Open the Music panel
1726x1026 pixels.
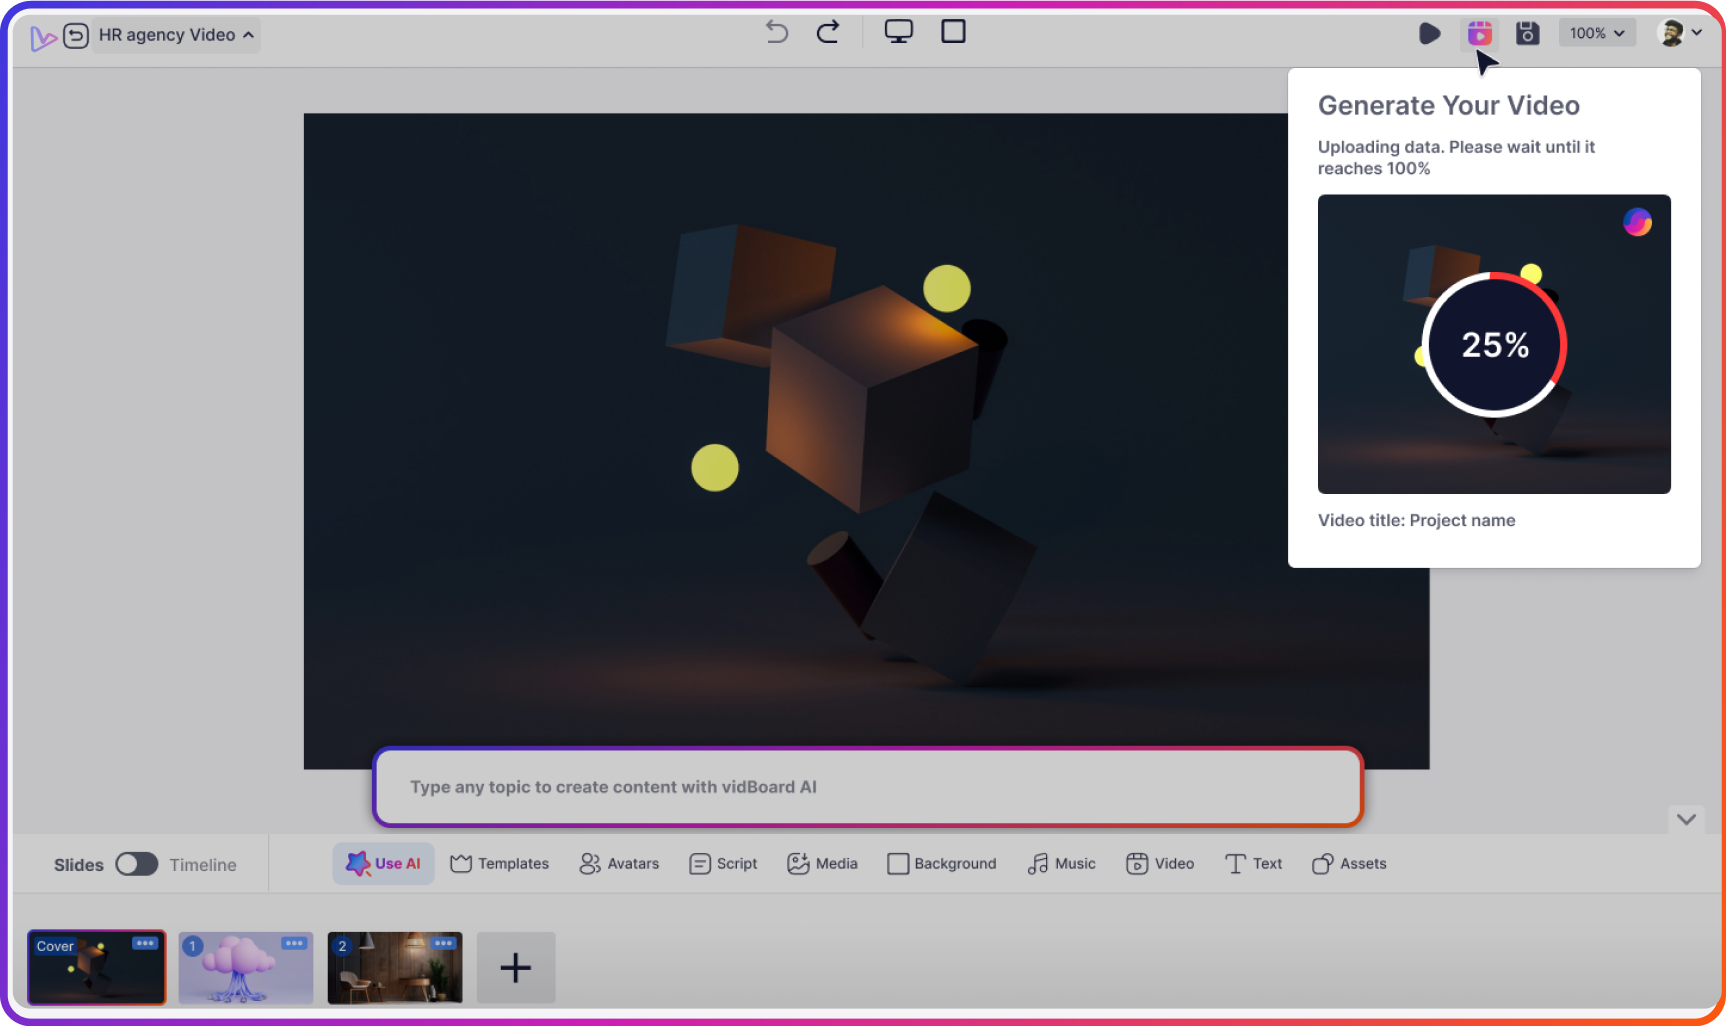(x=1061, y=864)
